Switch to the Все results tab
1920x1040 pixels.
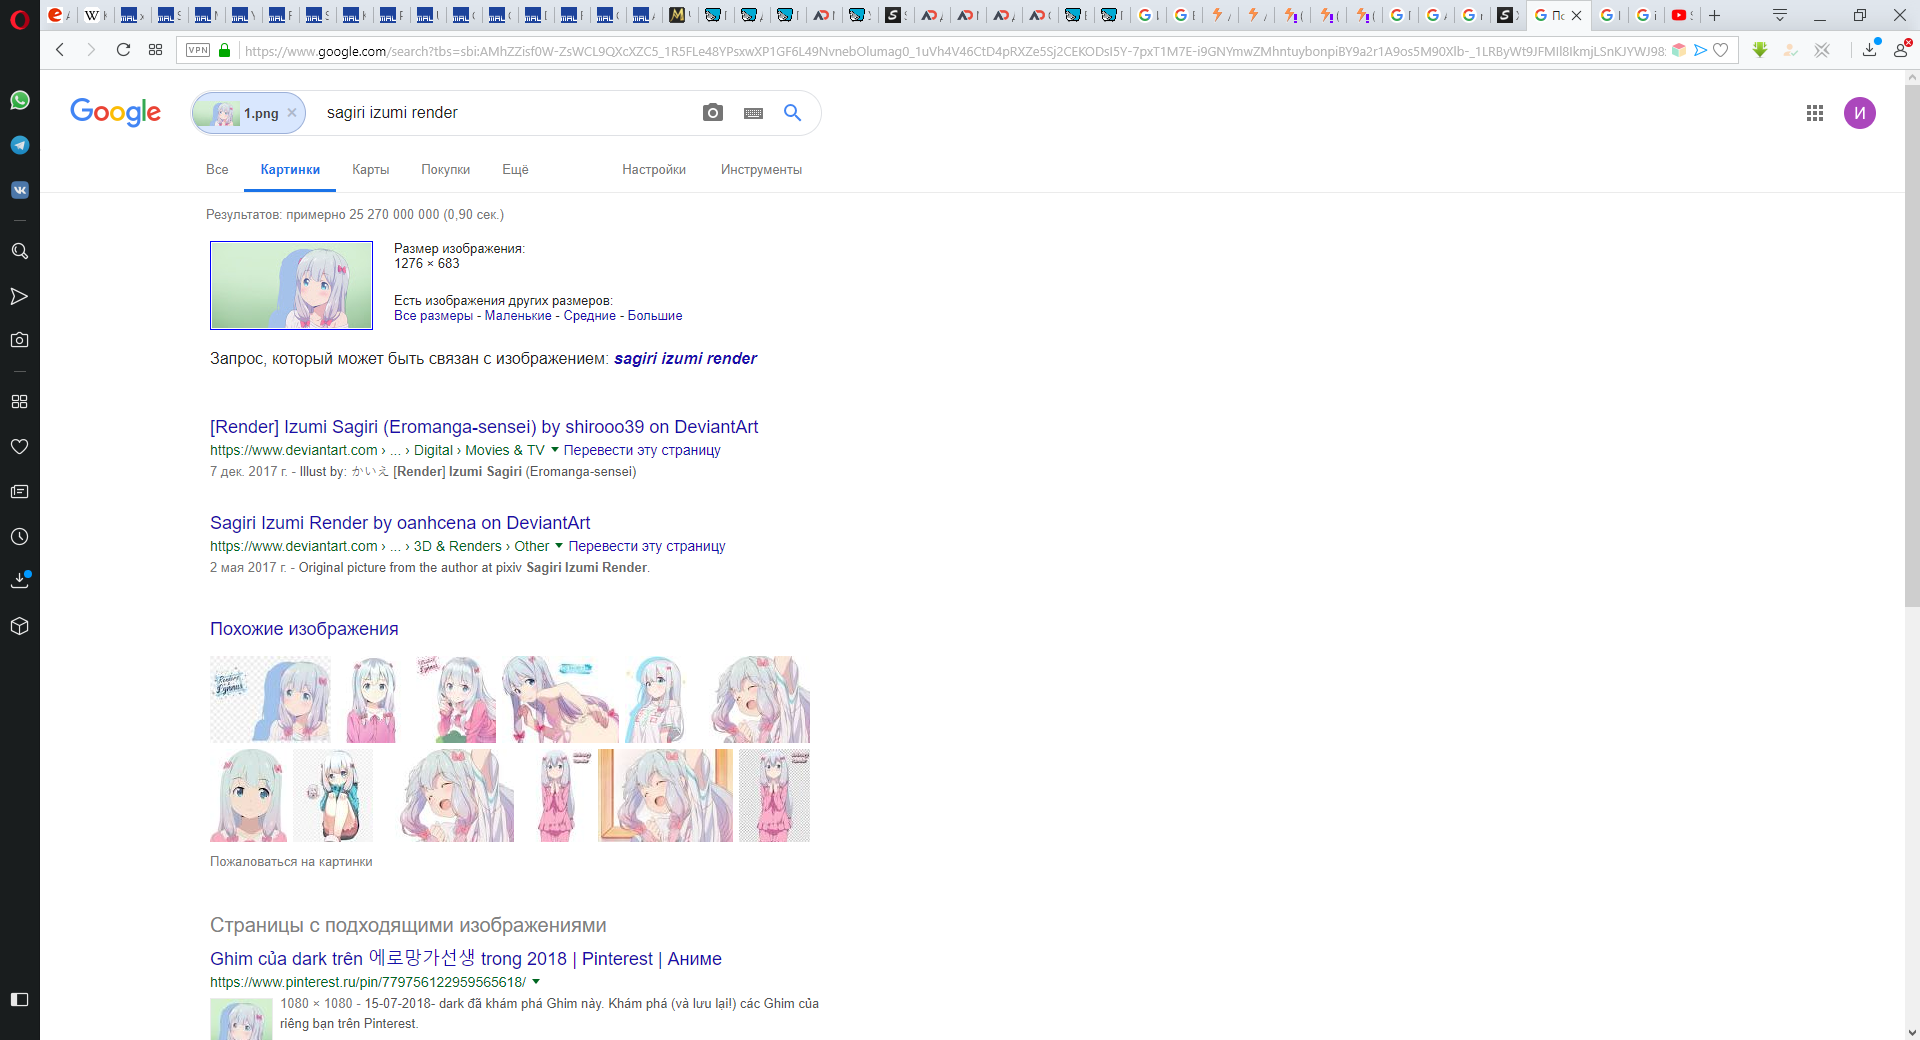click(x=217, y=169)
